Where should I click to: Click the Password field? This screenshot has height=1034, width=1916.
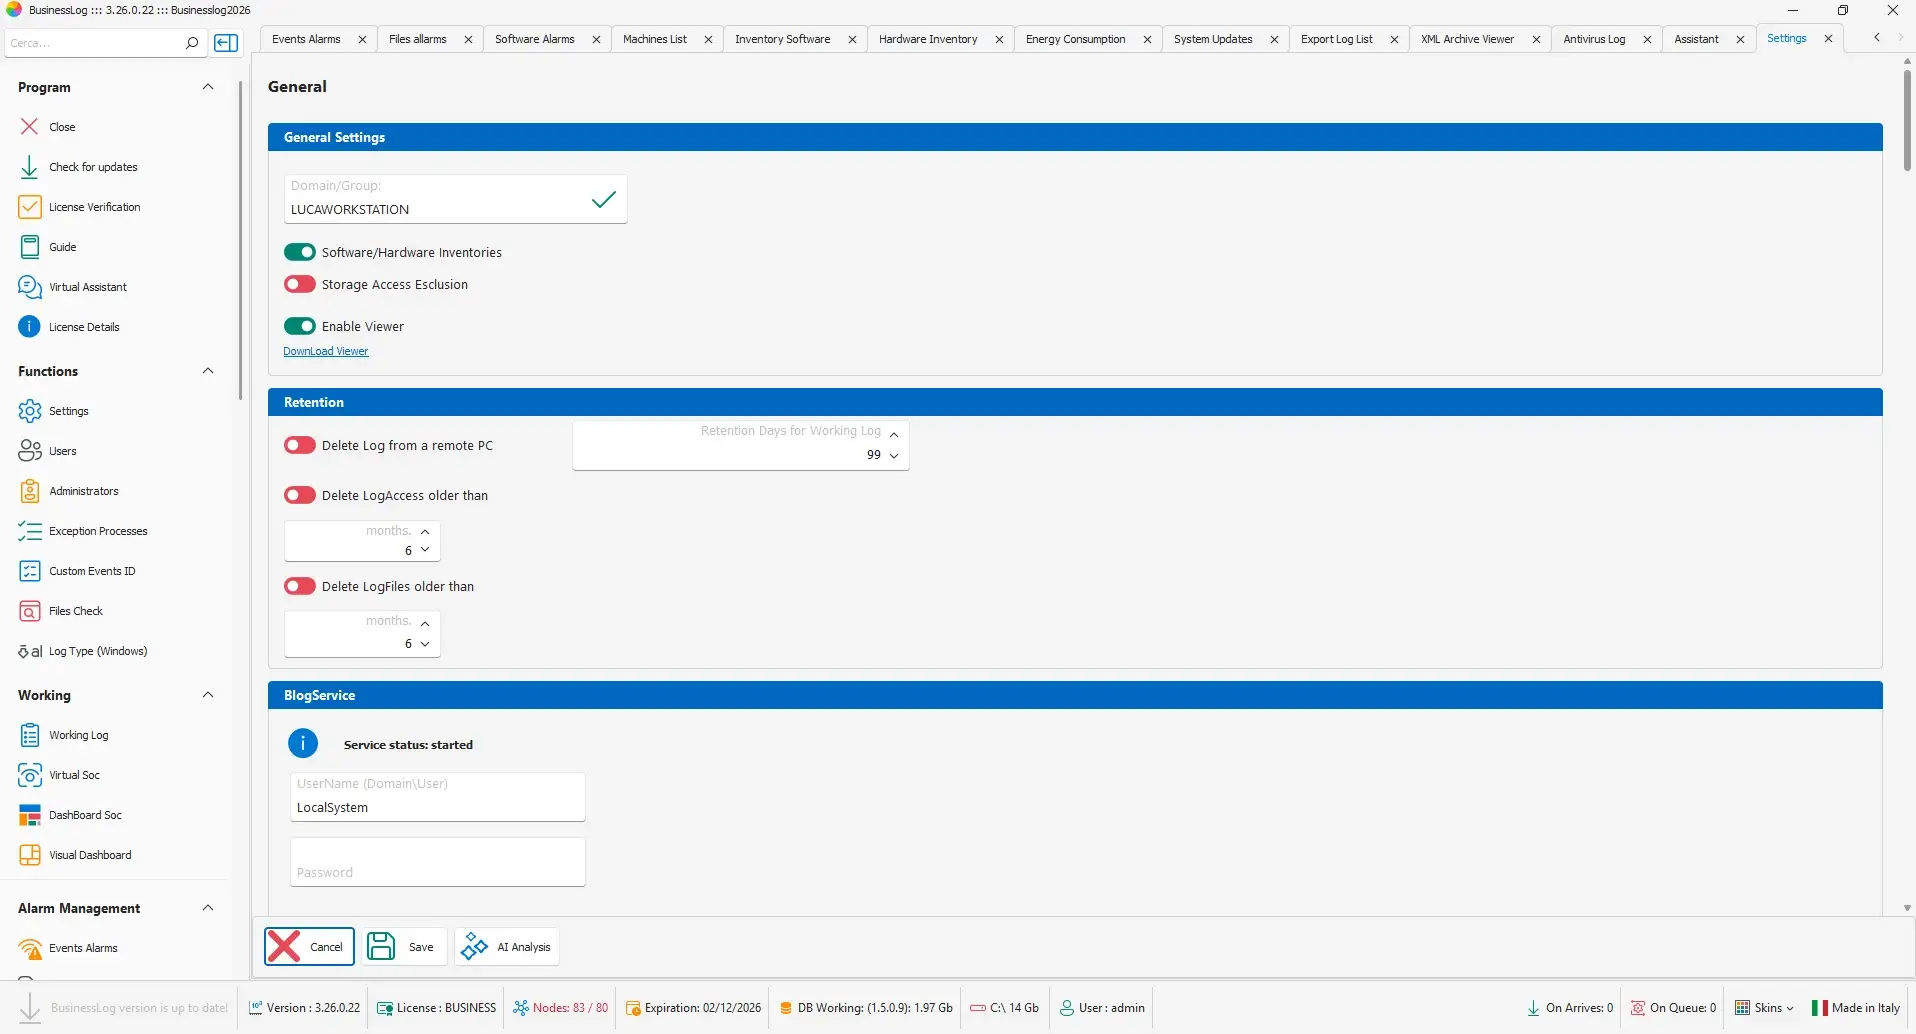pyautogui.click(x=438, y=862)
